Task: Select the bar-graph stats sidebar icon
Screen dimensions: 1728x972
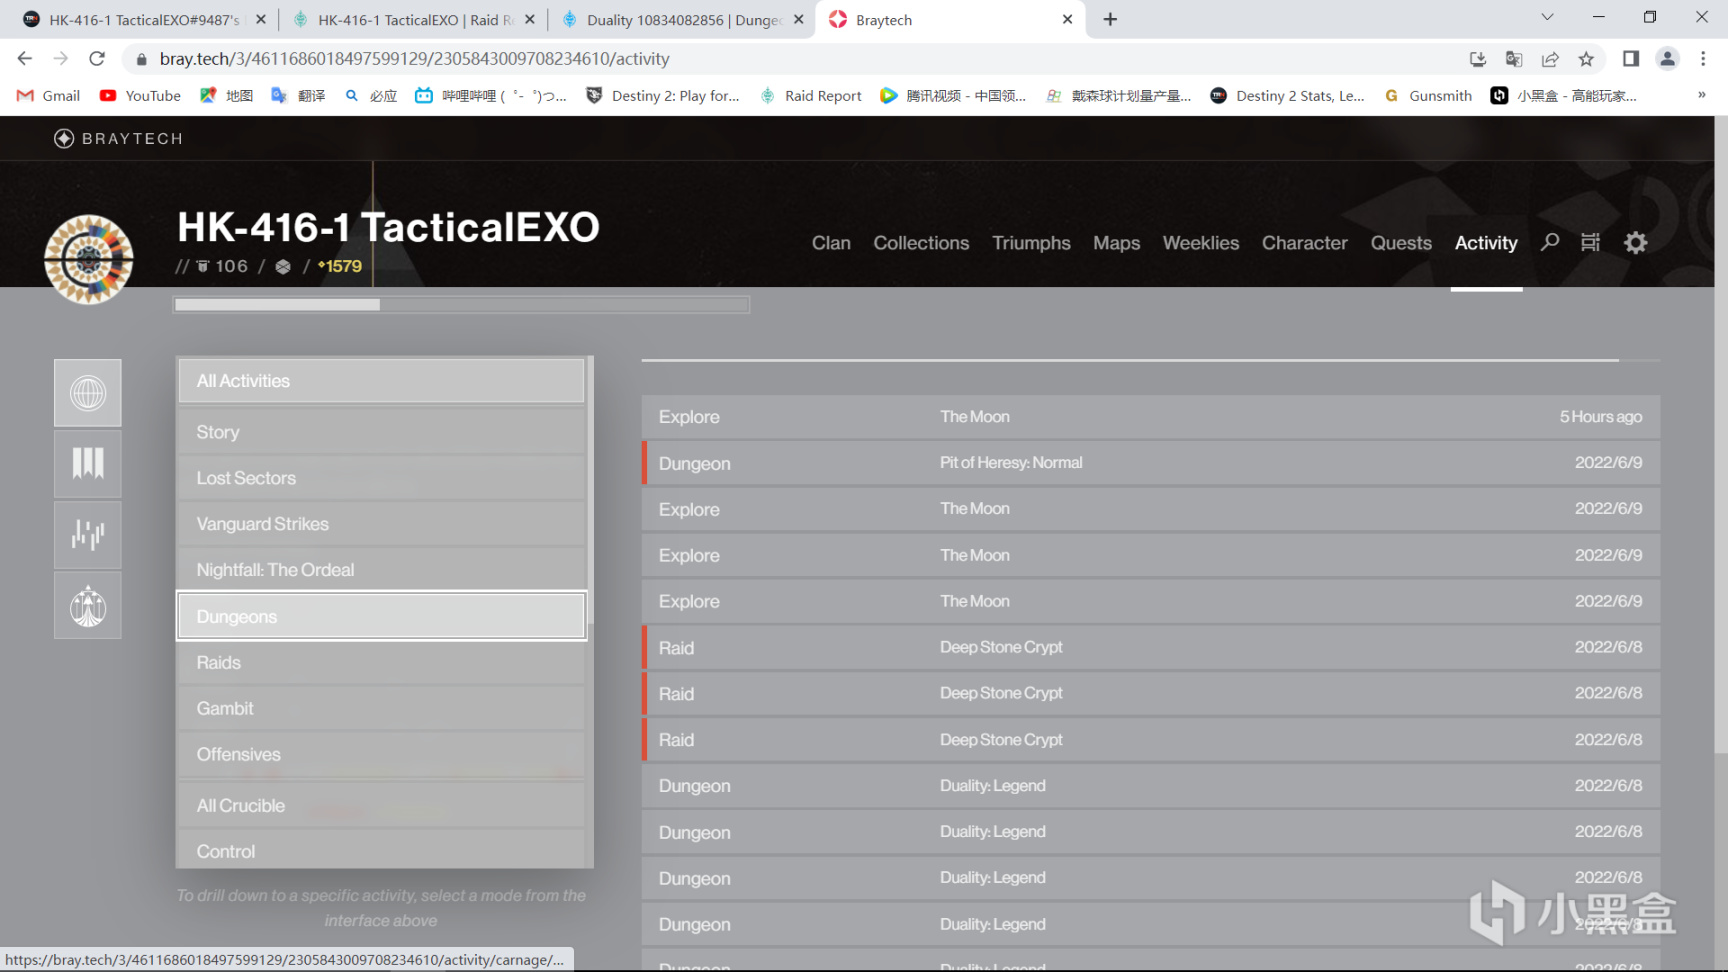Action: pyautogui.click(x=88, y=534)
